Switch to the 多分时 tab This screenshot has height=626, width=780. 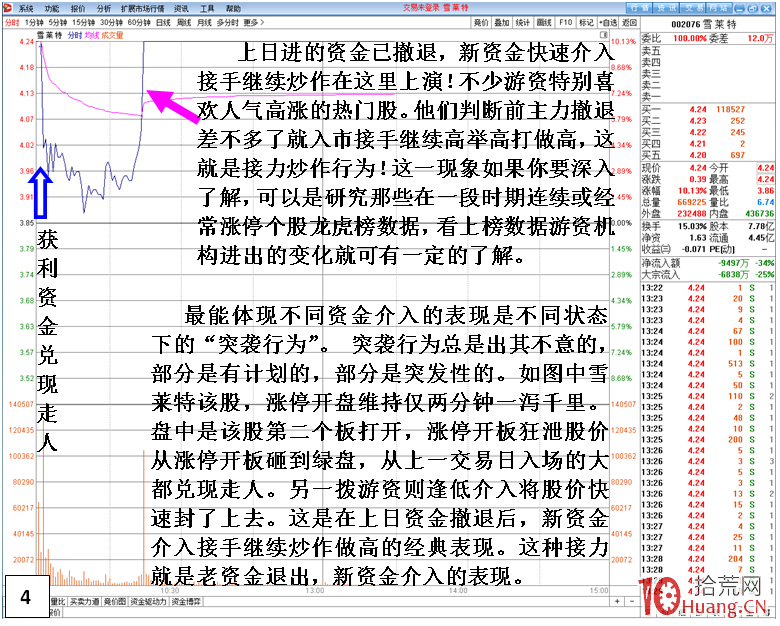click(228, 22)
